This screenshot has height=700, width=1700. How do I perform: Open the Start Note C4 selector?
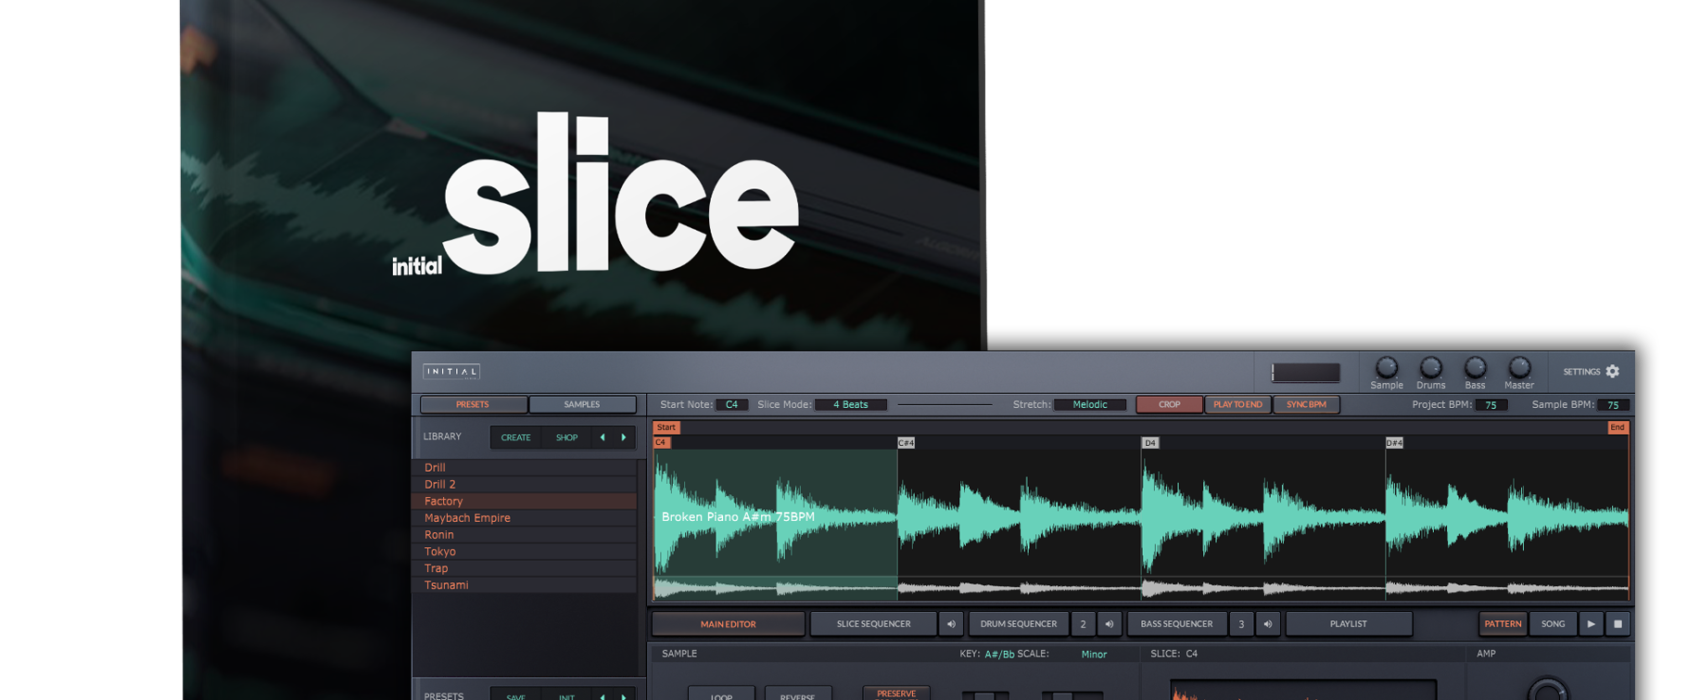pyautogui.click(x=732, y=405)
